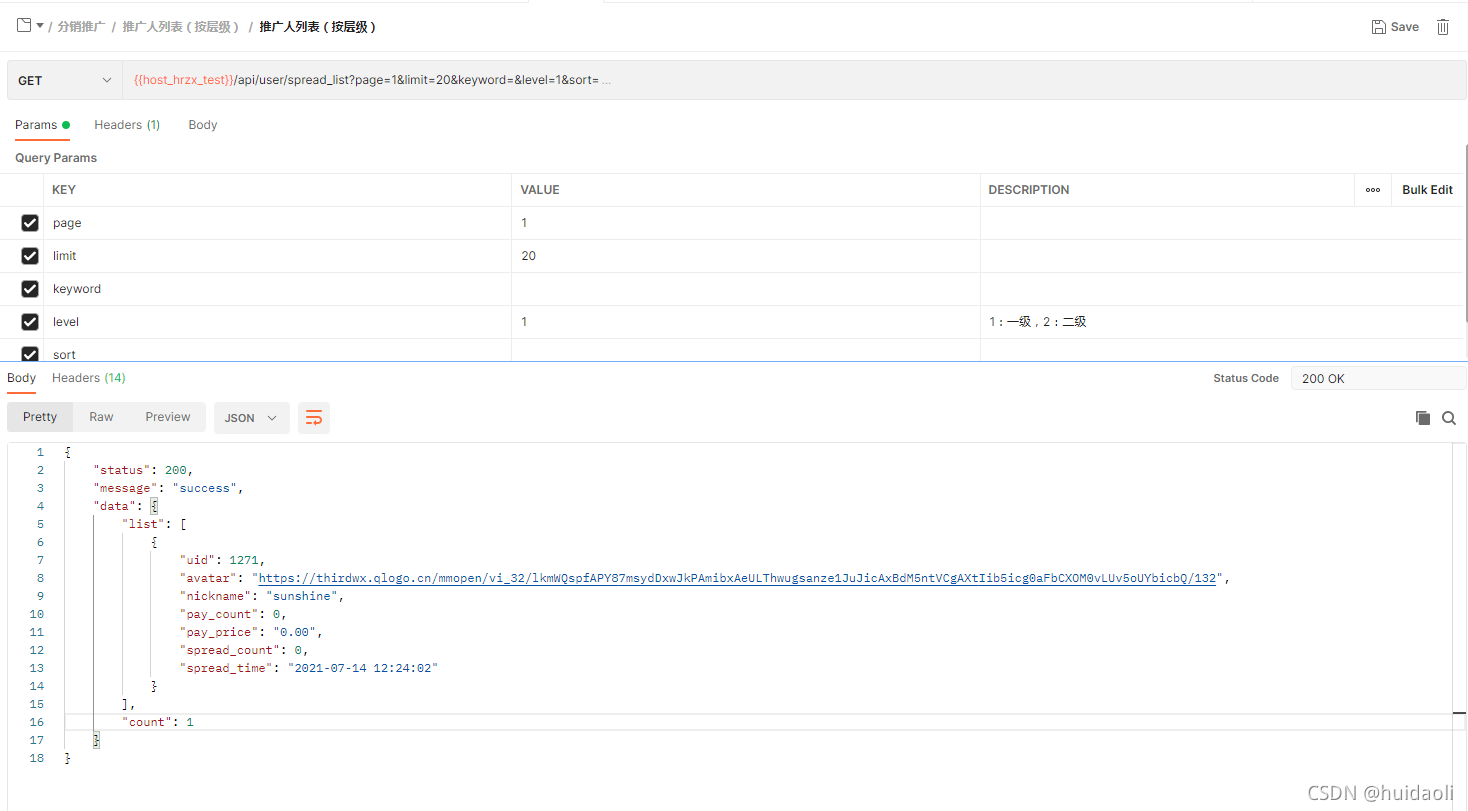Click the "count": 1 line

[x=157, y=722]
